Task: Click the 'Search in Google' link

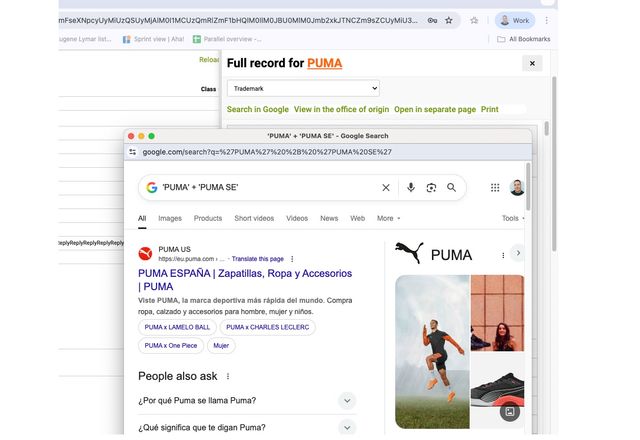Action: pyautogui.click(x=257, y=109)
